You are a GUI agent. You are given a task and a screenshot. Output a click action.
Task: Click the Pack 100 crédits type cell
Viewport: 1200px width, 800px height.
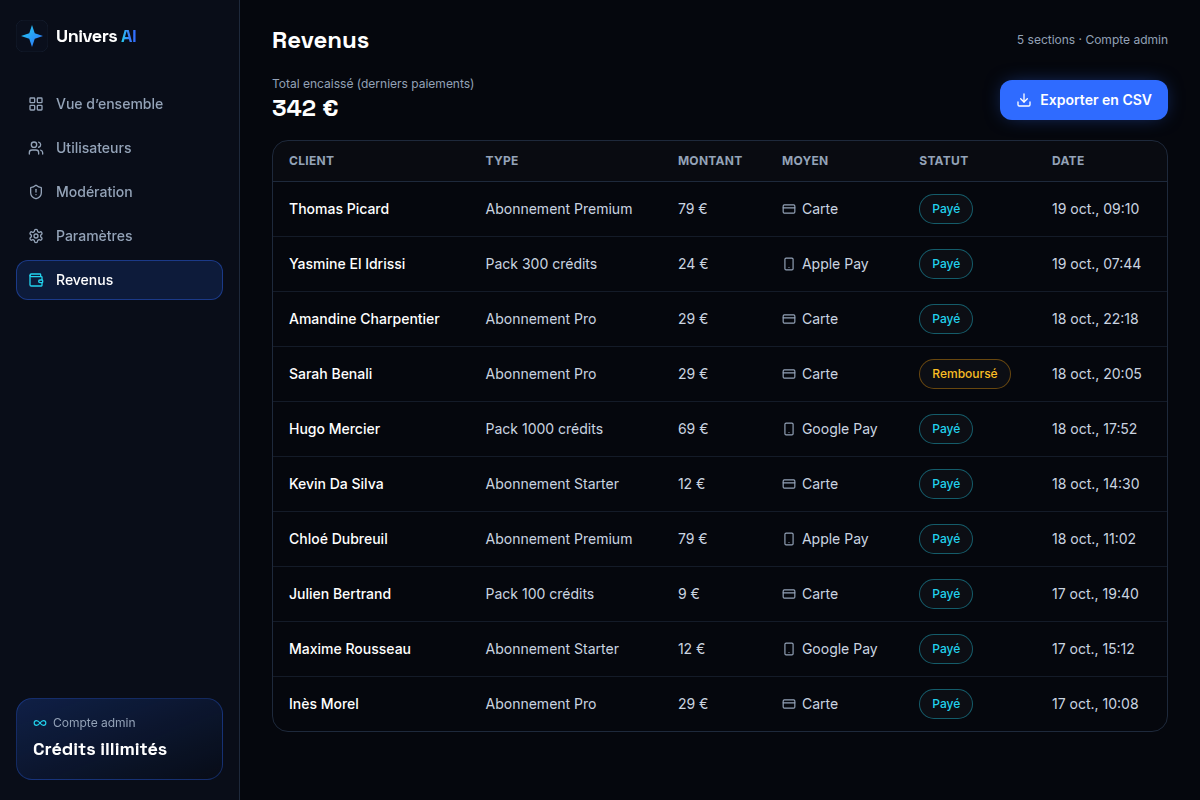point(540,594)
